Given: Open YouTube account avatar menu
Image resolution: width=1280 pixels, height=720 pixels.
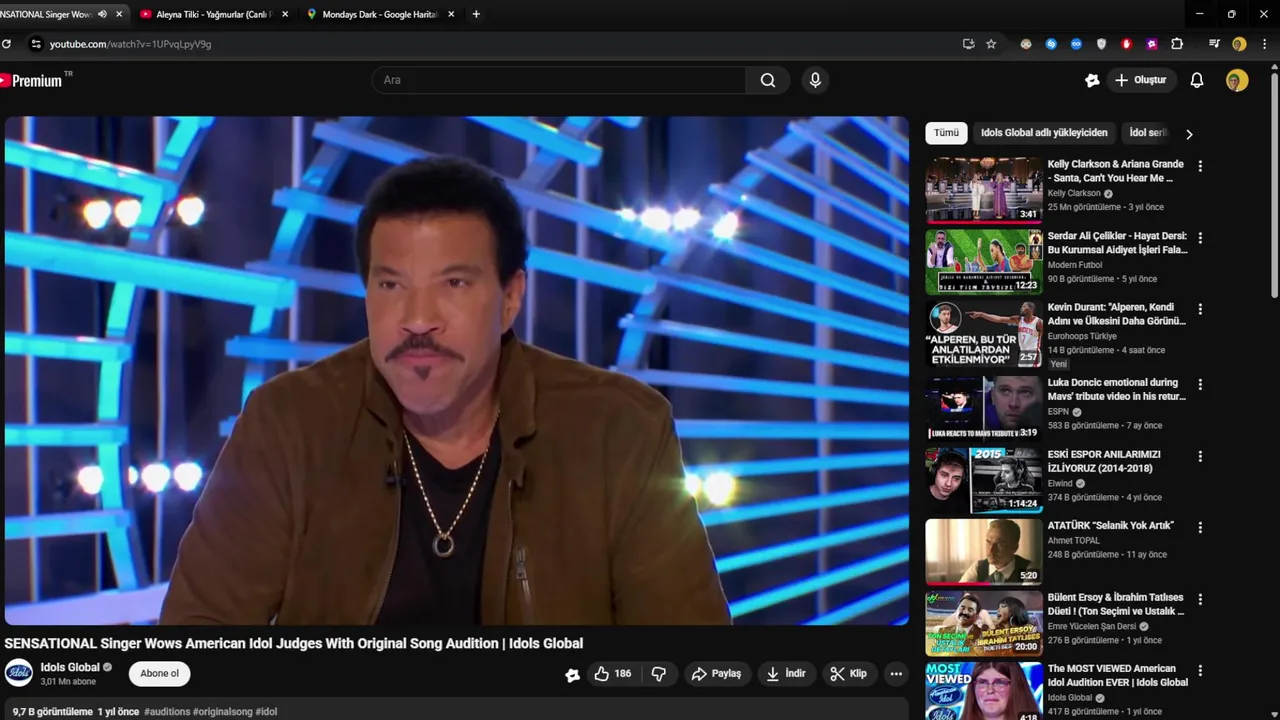Looking at the screenshot, I should [x=1237, y=80].
